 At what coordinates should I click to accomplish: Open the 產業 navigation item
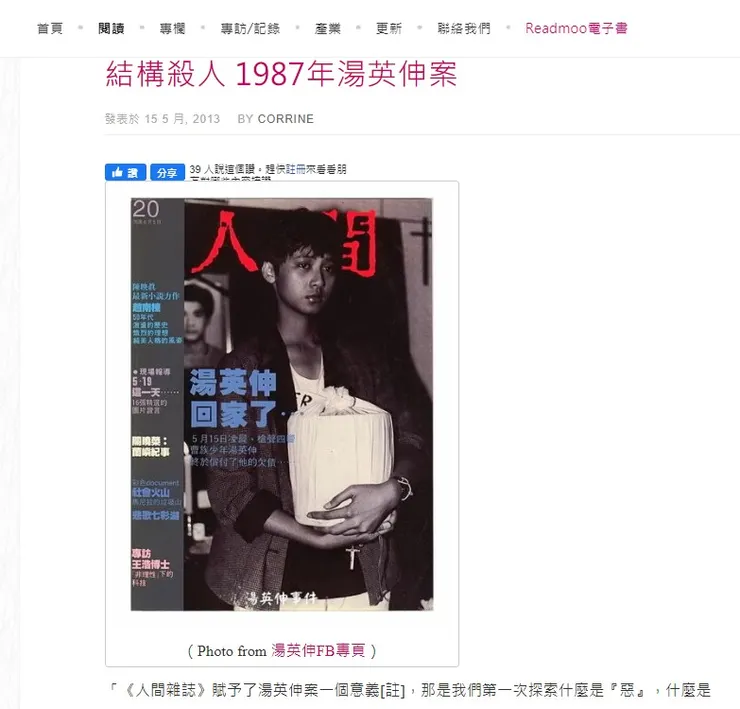click(x=328, y=28)
